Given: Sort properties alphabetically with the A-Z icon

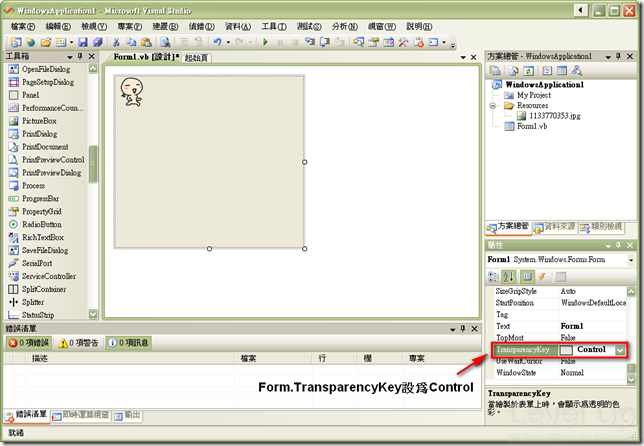Looking at the screenshot, I should [x=508, y=277].
